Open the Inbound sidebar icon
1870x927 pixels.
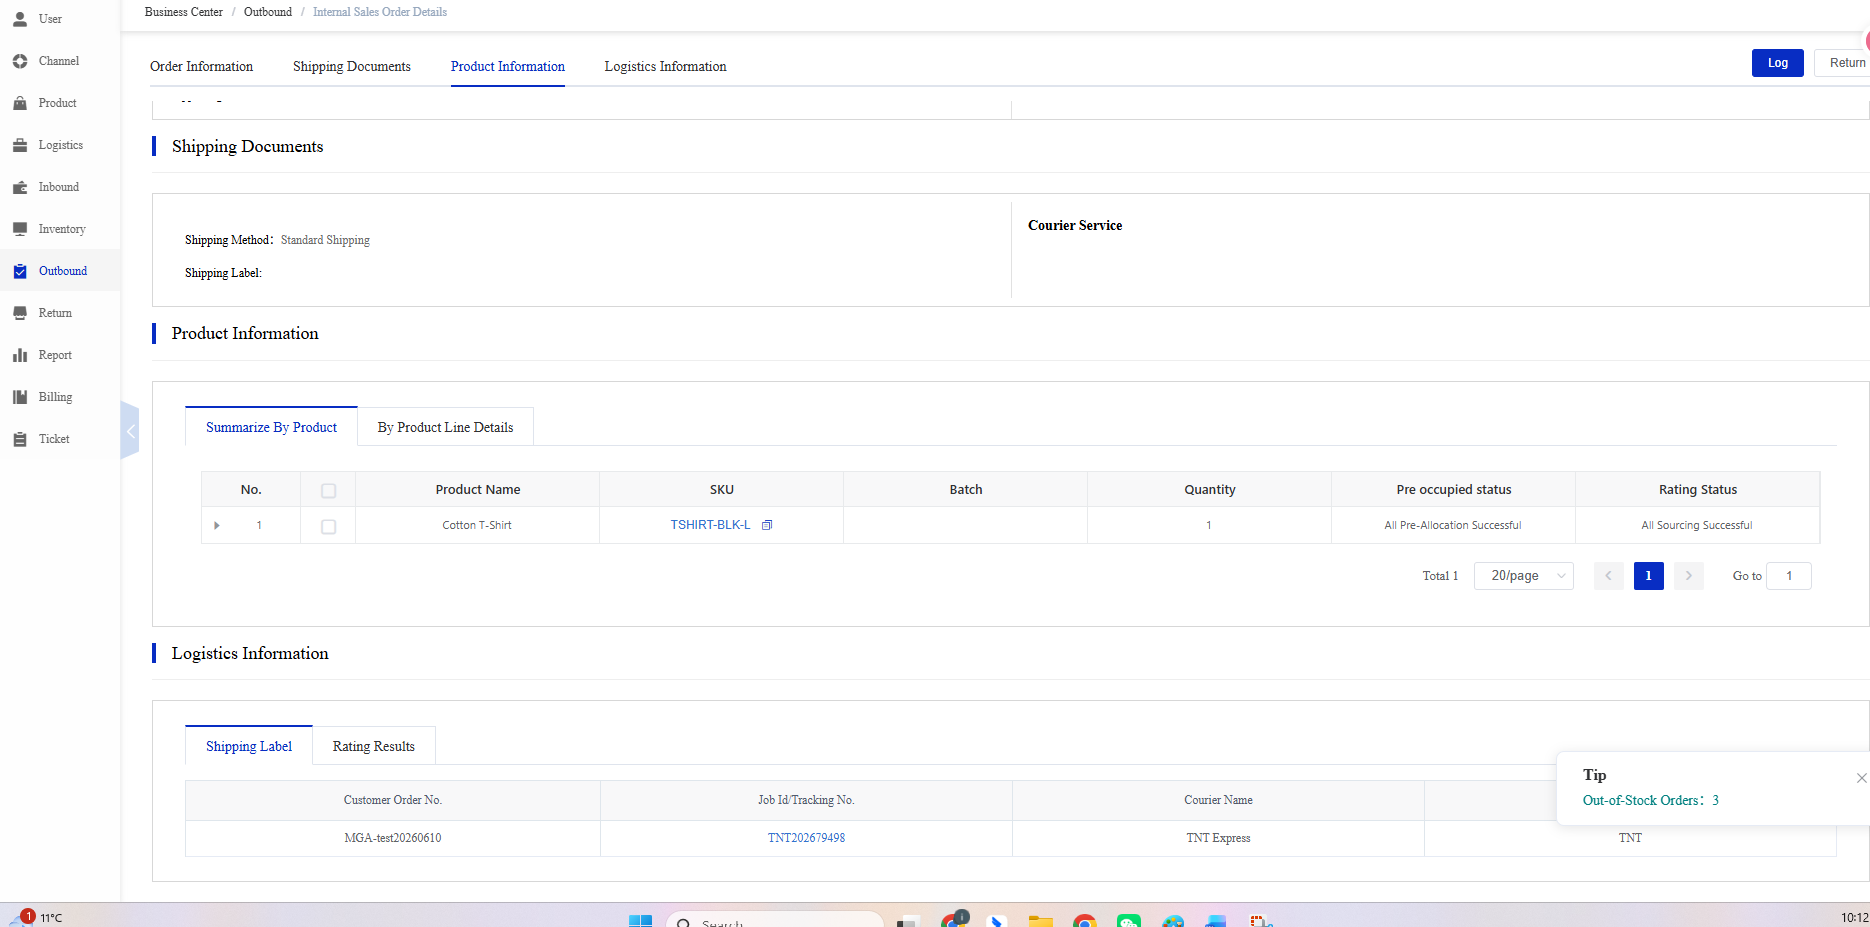(x=20, y=187)
